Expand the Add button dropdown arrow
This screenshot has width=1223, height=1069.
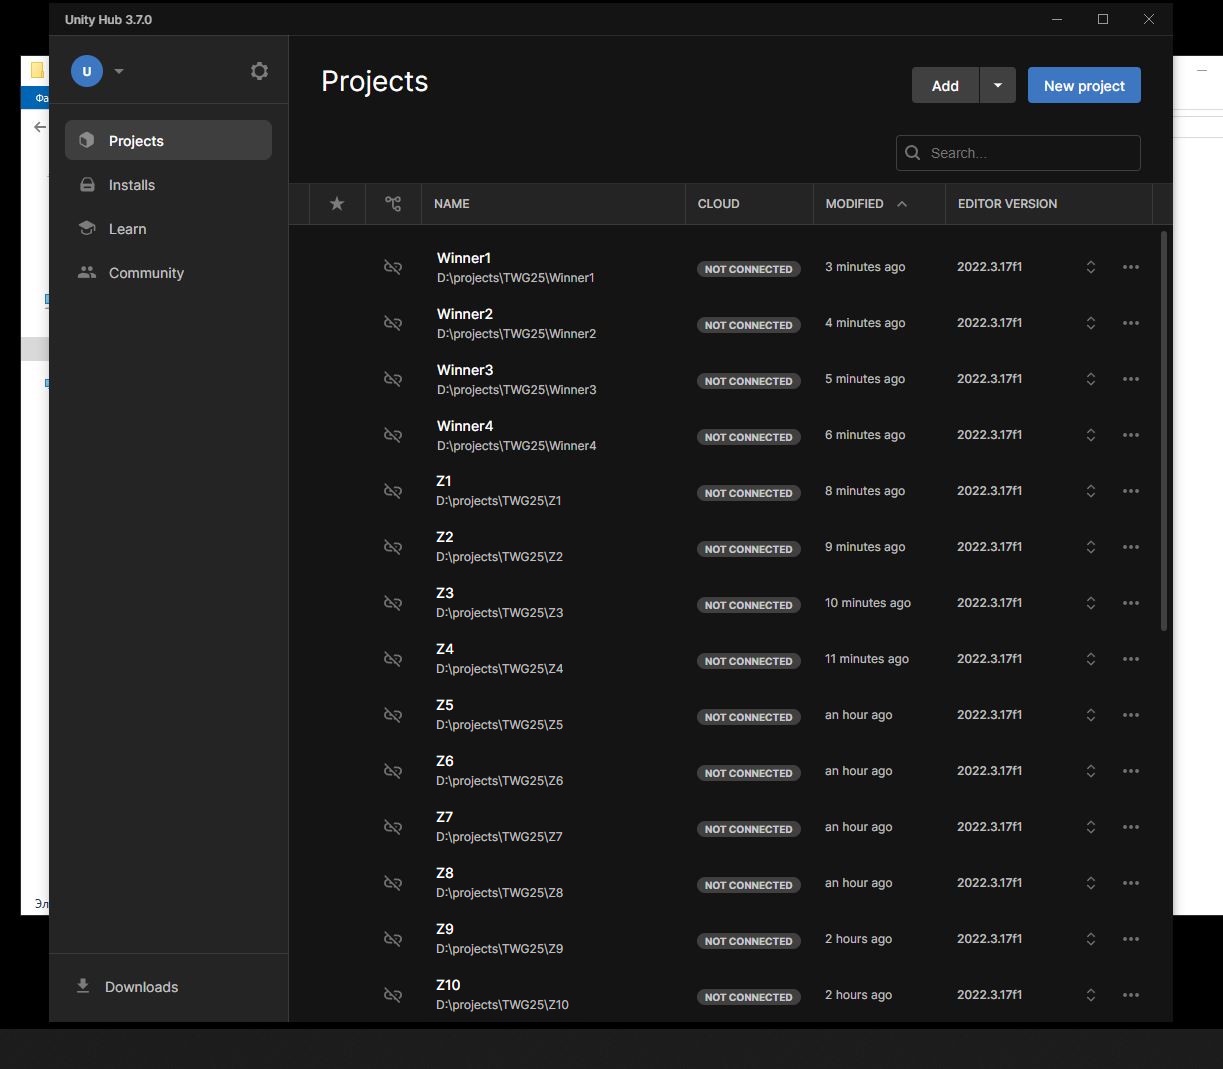997,85
